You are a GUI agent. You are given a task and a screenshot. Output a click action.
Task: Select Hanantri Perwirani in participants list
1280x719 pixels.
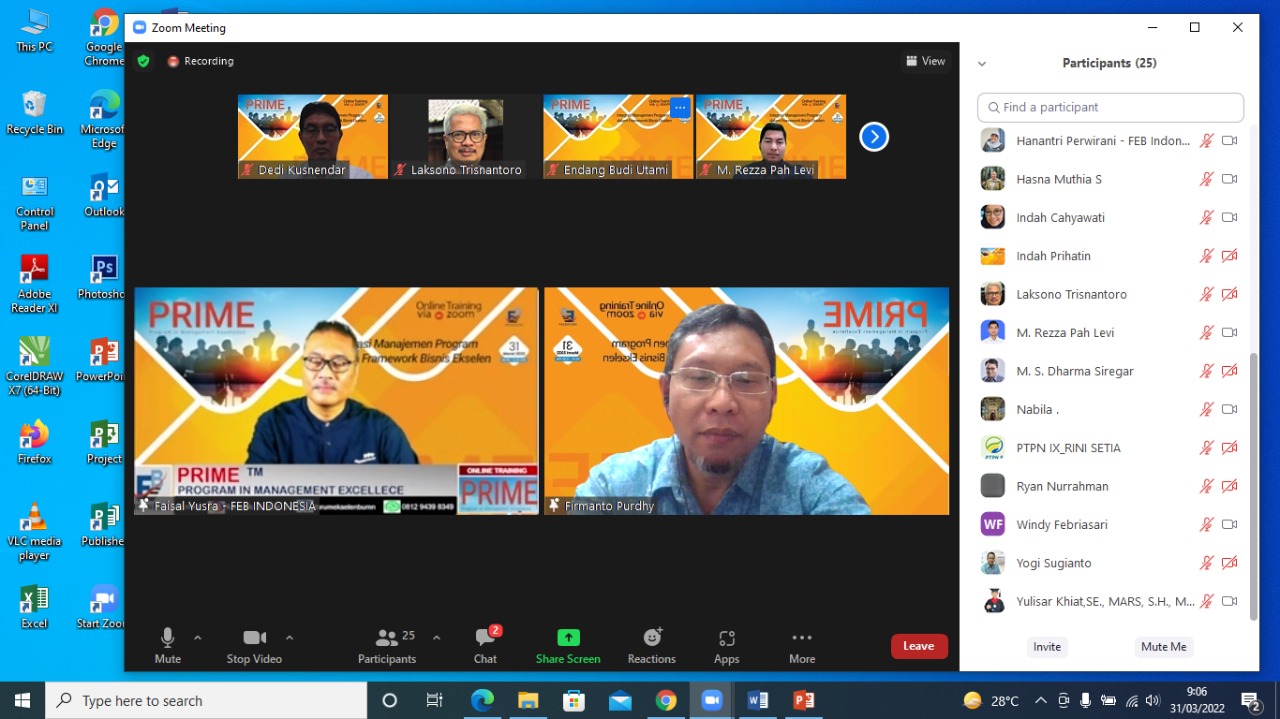click(1110, 141)
